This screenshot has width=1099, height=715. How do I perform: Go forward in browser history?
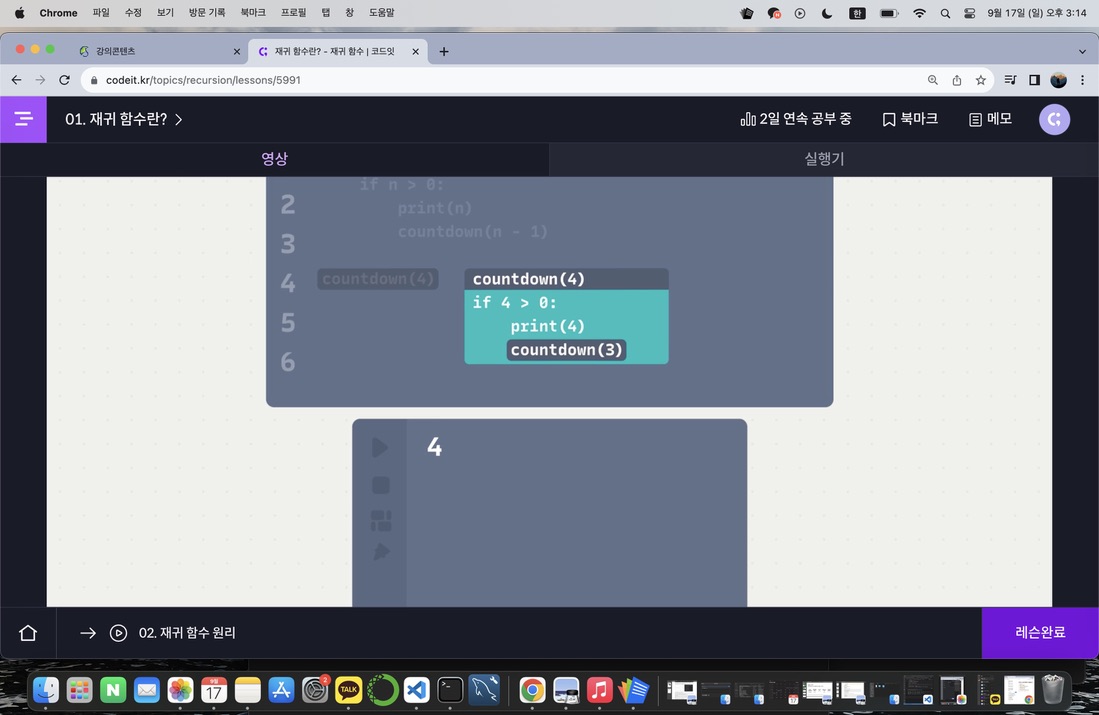click(41, 80)
